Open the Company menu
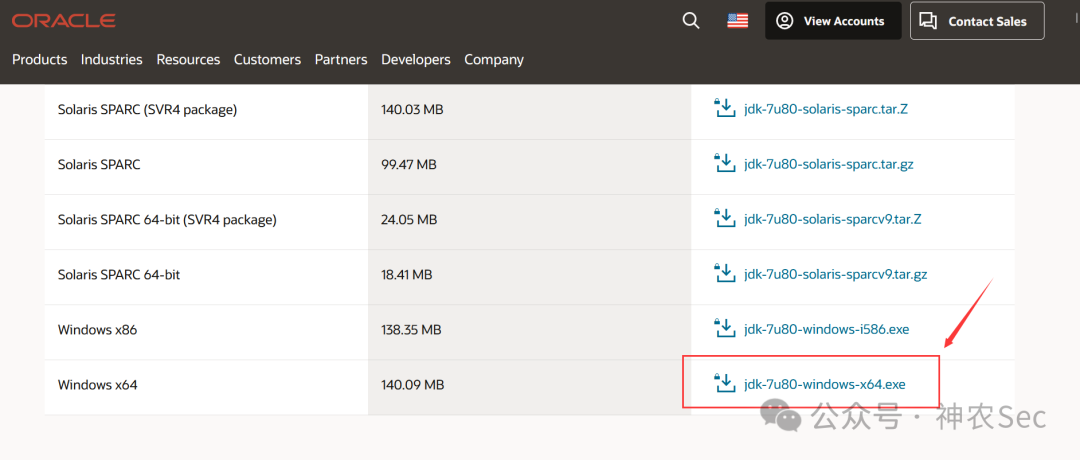The image size is (1080, 460). pos(494,60)
